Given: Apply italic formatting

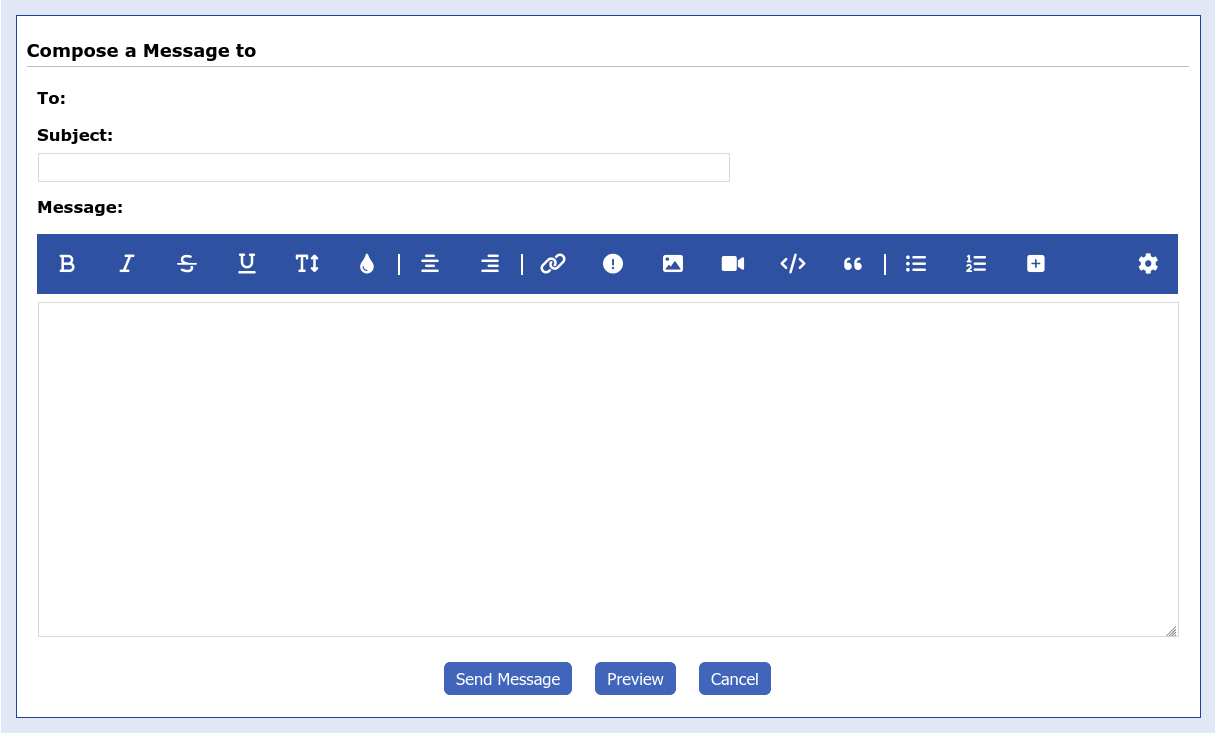Looking at the screenshot, I should (127, 264).
